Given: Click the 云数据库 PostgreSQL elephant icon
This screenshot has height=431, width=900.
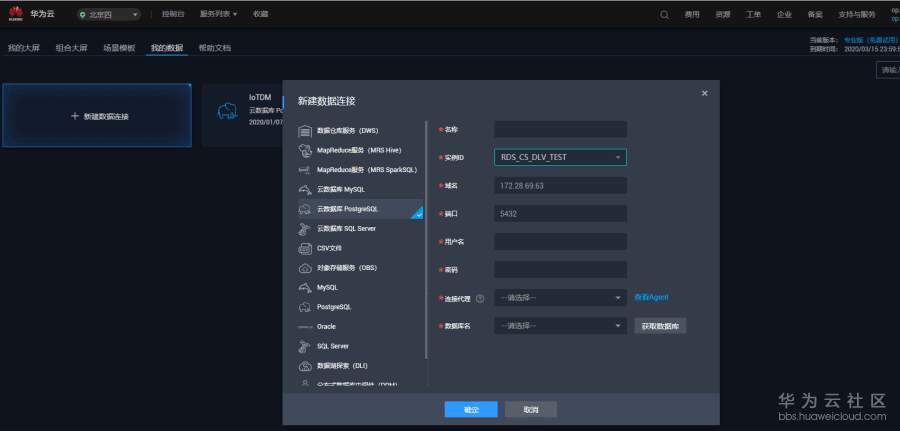Looking at the screenshot, I should pyautogui.click(x=305, y=209).
